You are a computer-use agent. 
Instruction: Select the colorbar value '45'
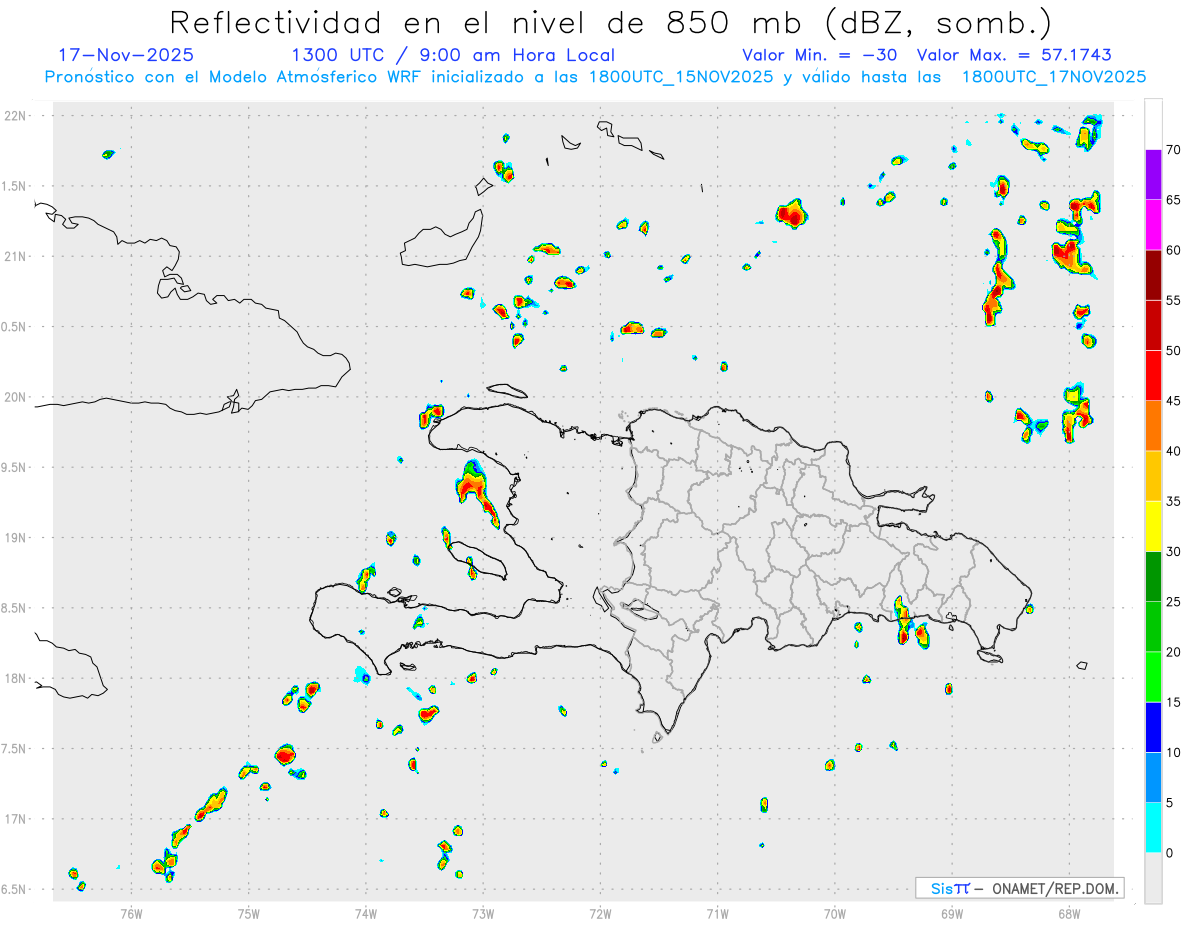click(x=1174, y=401)
